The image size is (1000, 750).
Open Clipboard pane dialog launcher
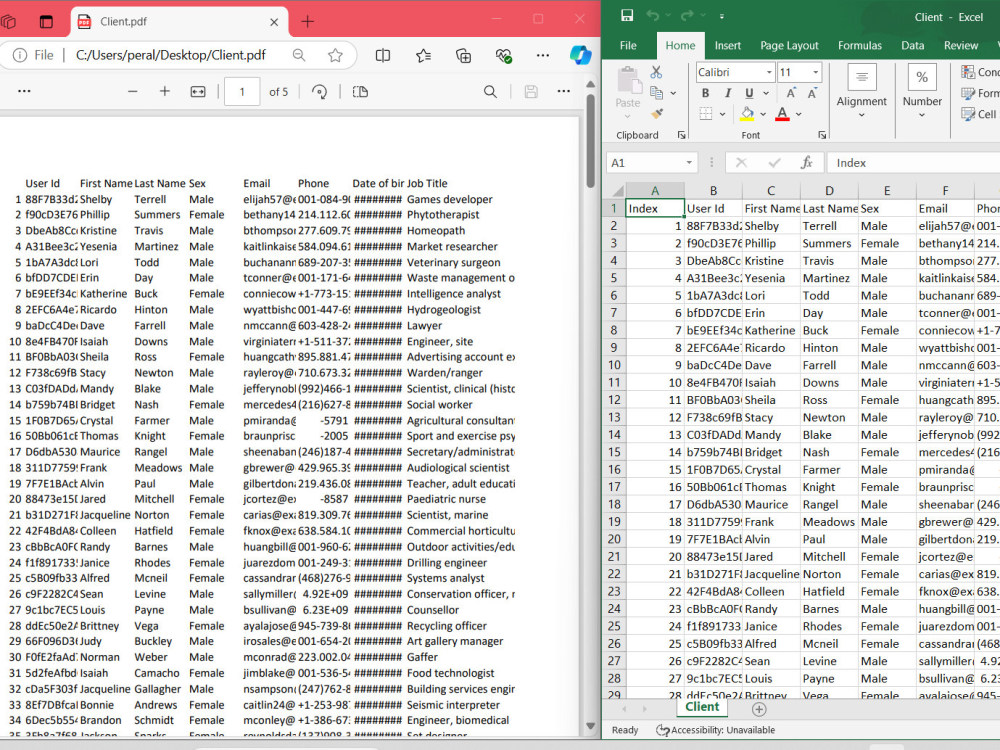click(x=682, y=135)
